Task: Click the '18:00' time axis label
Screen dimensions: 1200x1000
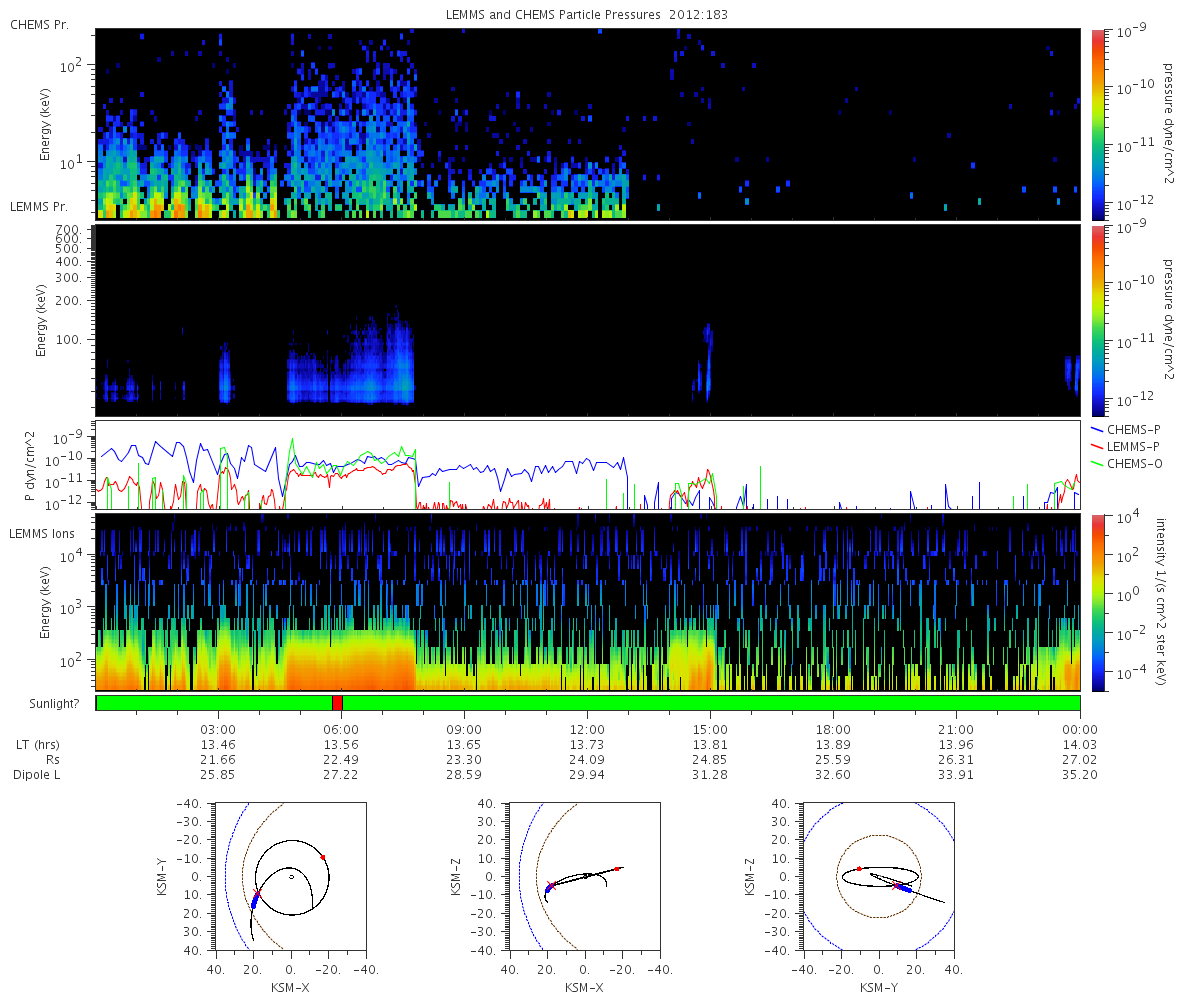Action: [x=833, y=730]
